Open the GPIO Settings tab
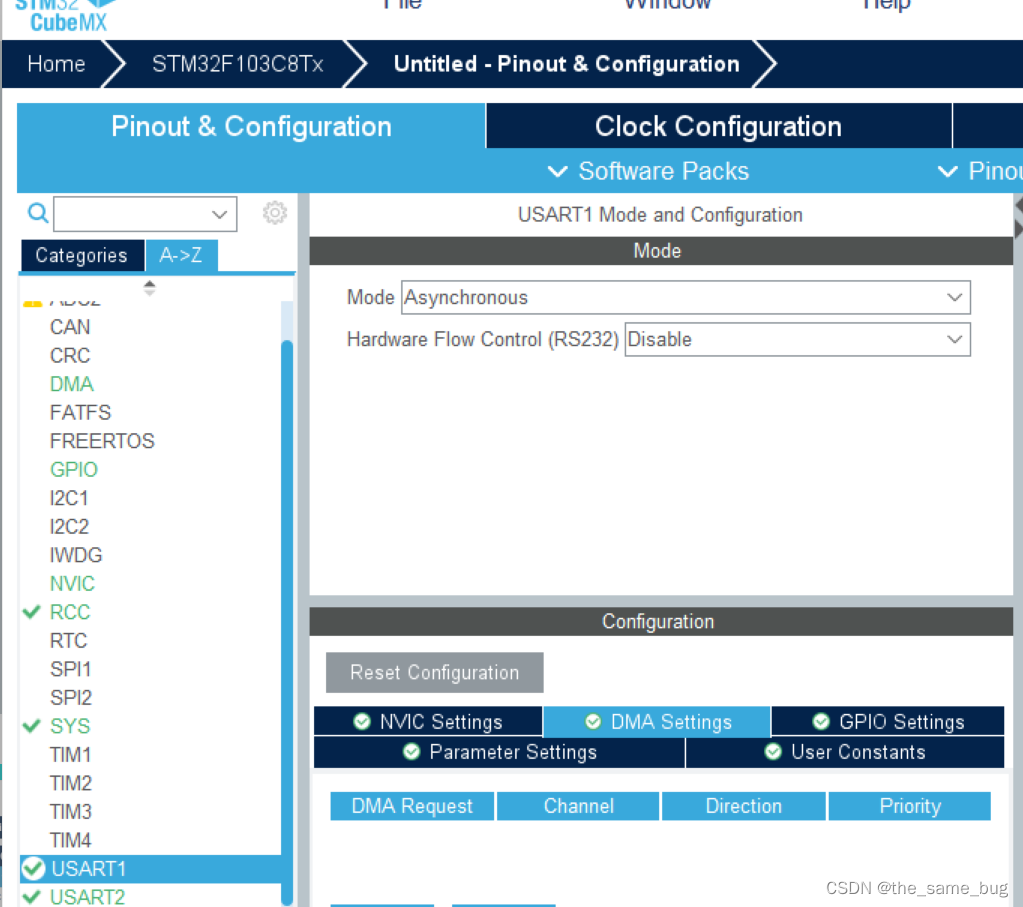The width and height of the screenshot is (1023, 907). click(x=888, y=722)
